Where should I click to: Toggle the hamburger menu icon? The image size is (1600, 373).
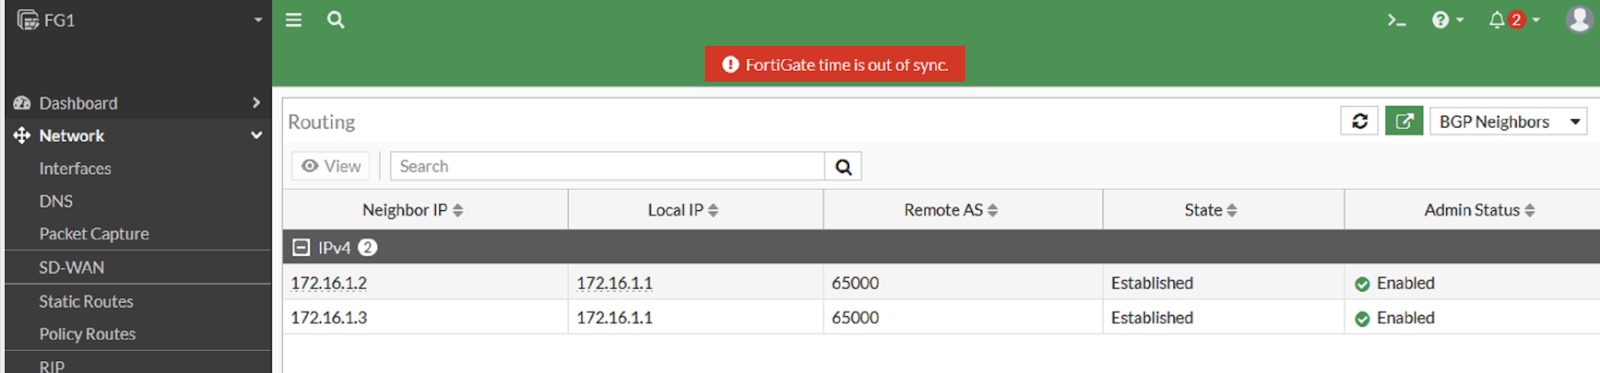coord(293,20)
